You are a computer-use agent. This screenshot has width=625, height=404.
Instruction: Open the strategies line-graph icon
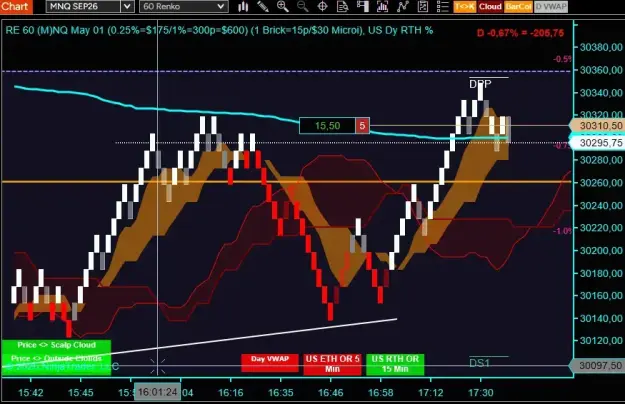coord(403,6)
